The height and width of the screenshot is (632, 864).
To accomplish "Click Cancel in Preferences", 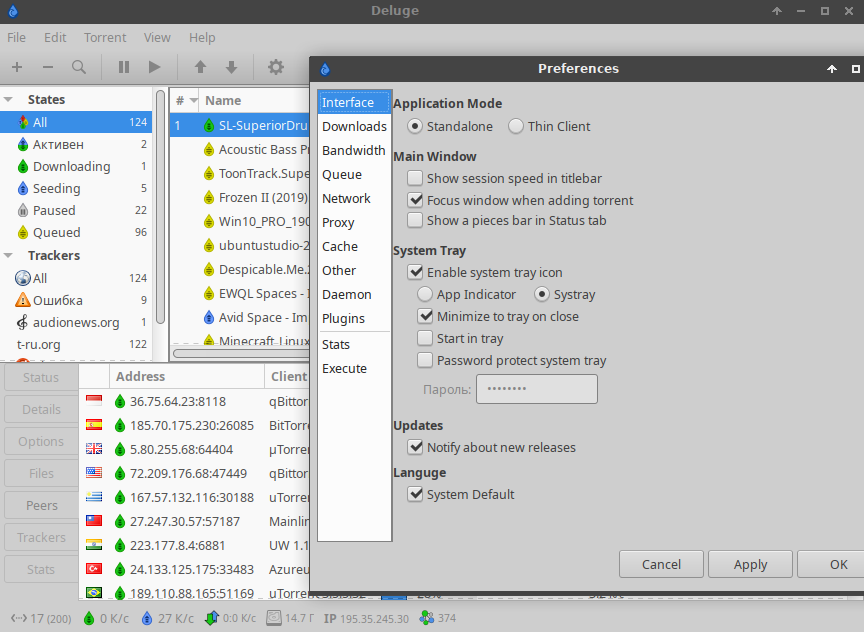I will (661, 564).
